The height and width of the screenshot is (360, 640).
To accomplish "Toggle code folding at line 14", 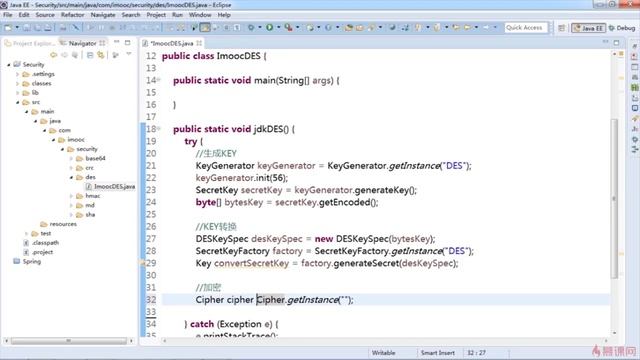I will [x=159, y=80].
